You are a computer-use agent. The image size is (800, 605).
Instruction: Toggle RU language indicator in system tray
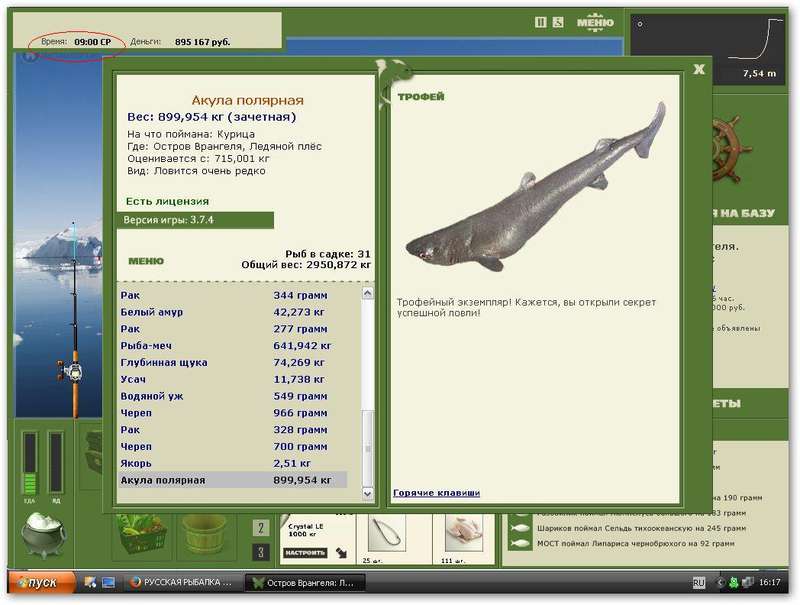(698, 582)
